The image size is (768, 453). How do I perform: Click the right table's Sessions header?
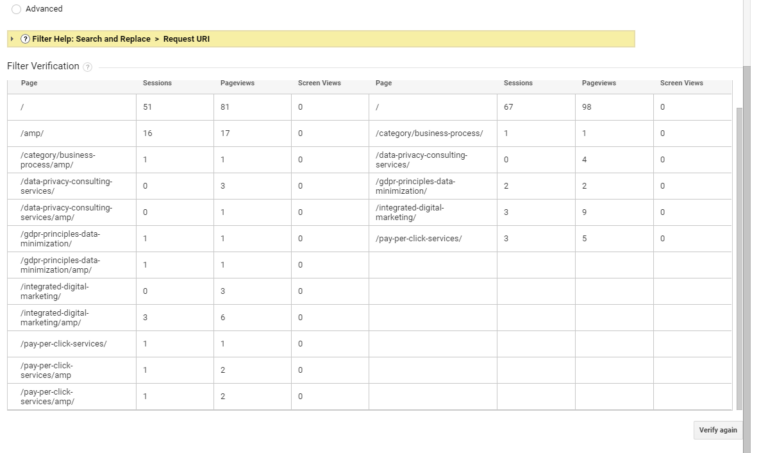518,83
